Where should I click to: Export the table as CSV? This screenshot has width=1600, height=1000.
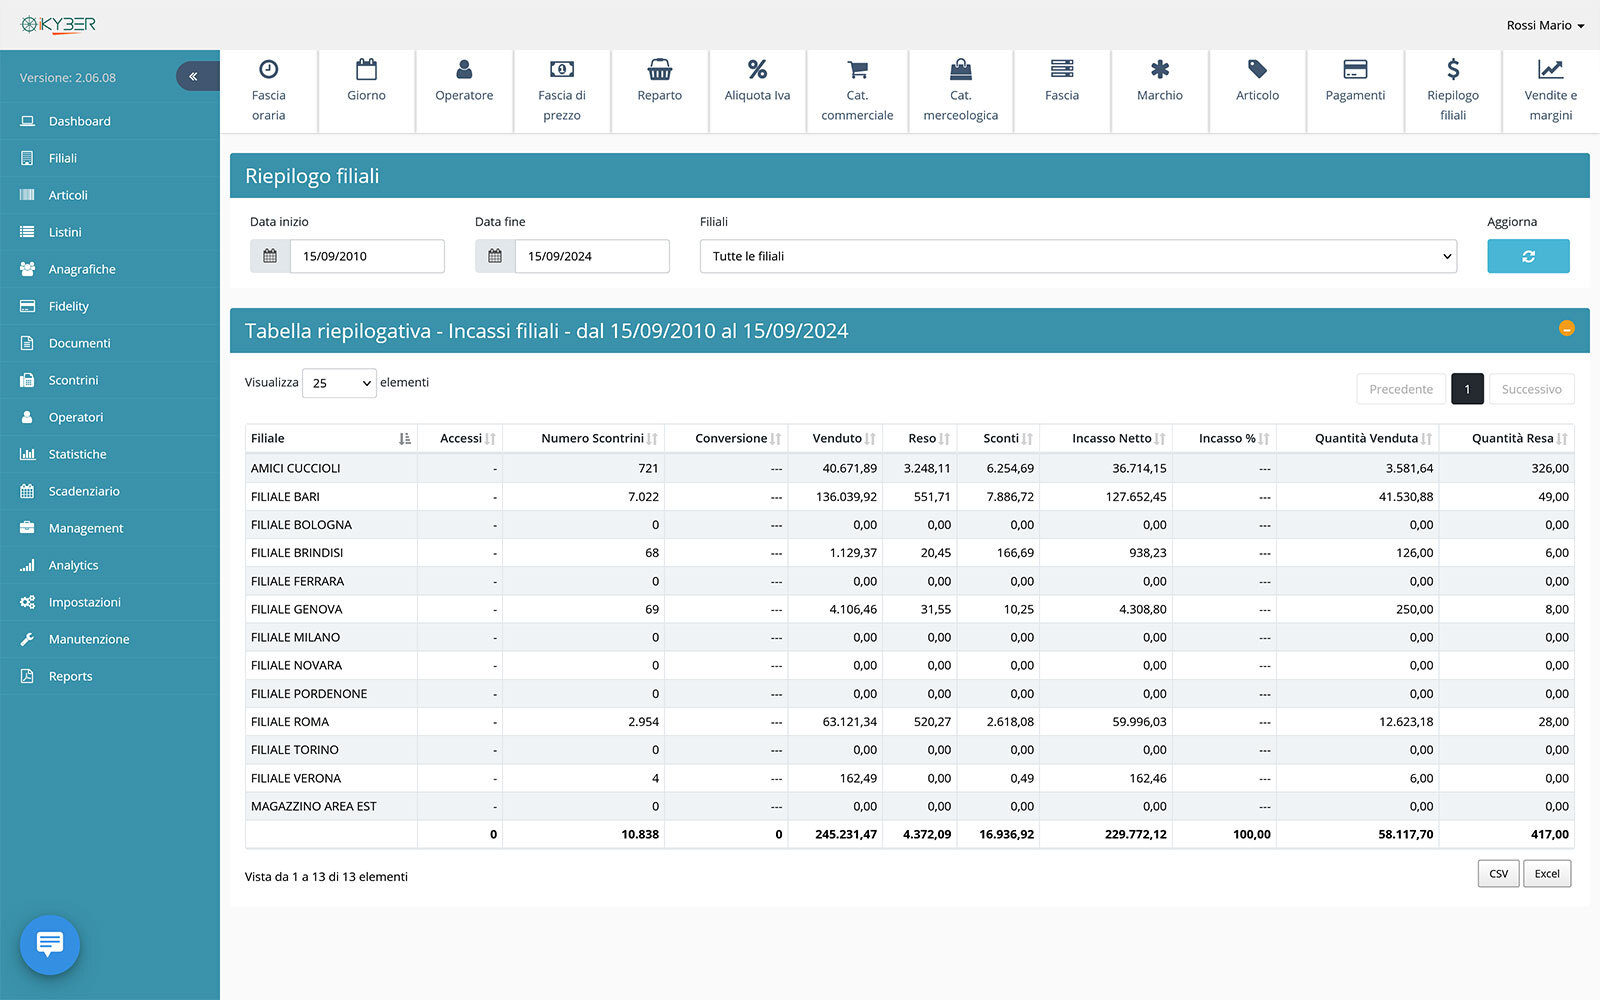(1498, 873)
